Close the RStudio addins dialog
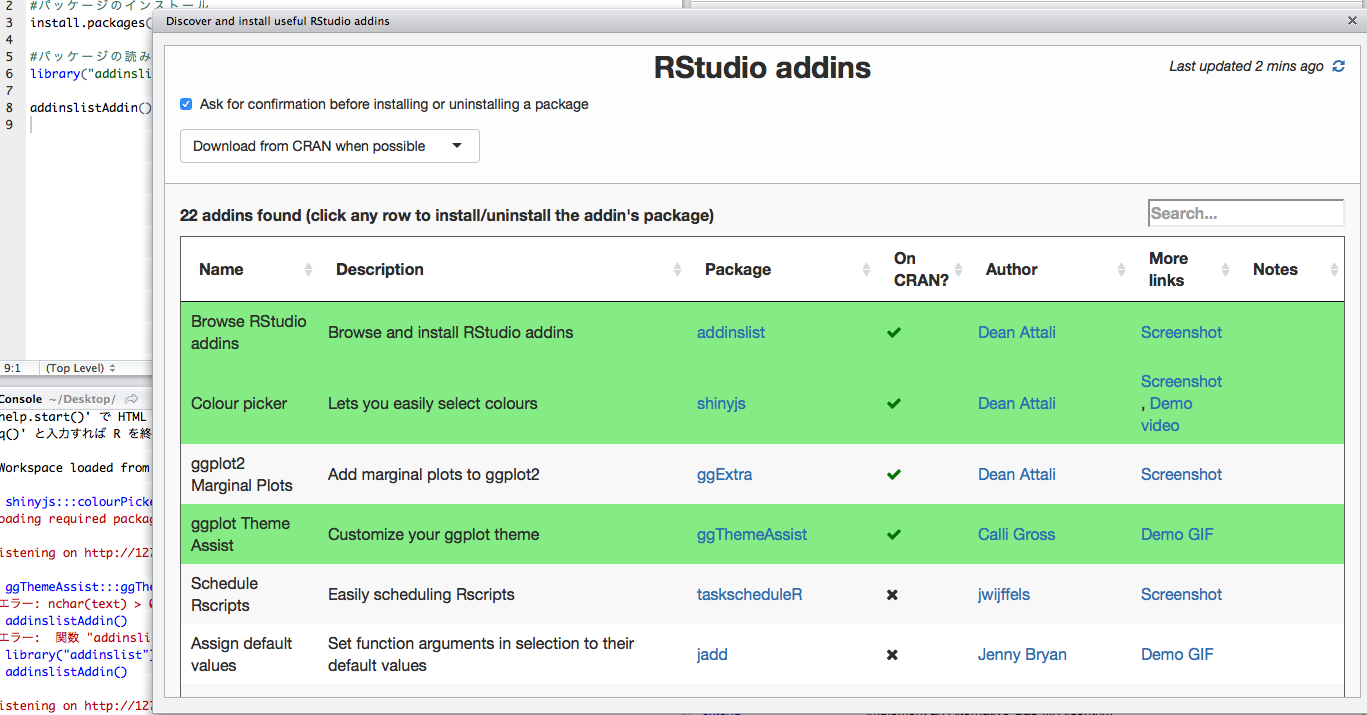Image resolution: width=1367 pixels, height=715 pixels. [1353, 20]
